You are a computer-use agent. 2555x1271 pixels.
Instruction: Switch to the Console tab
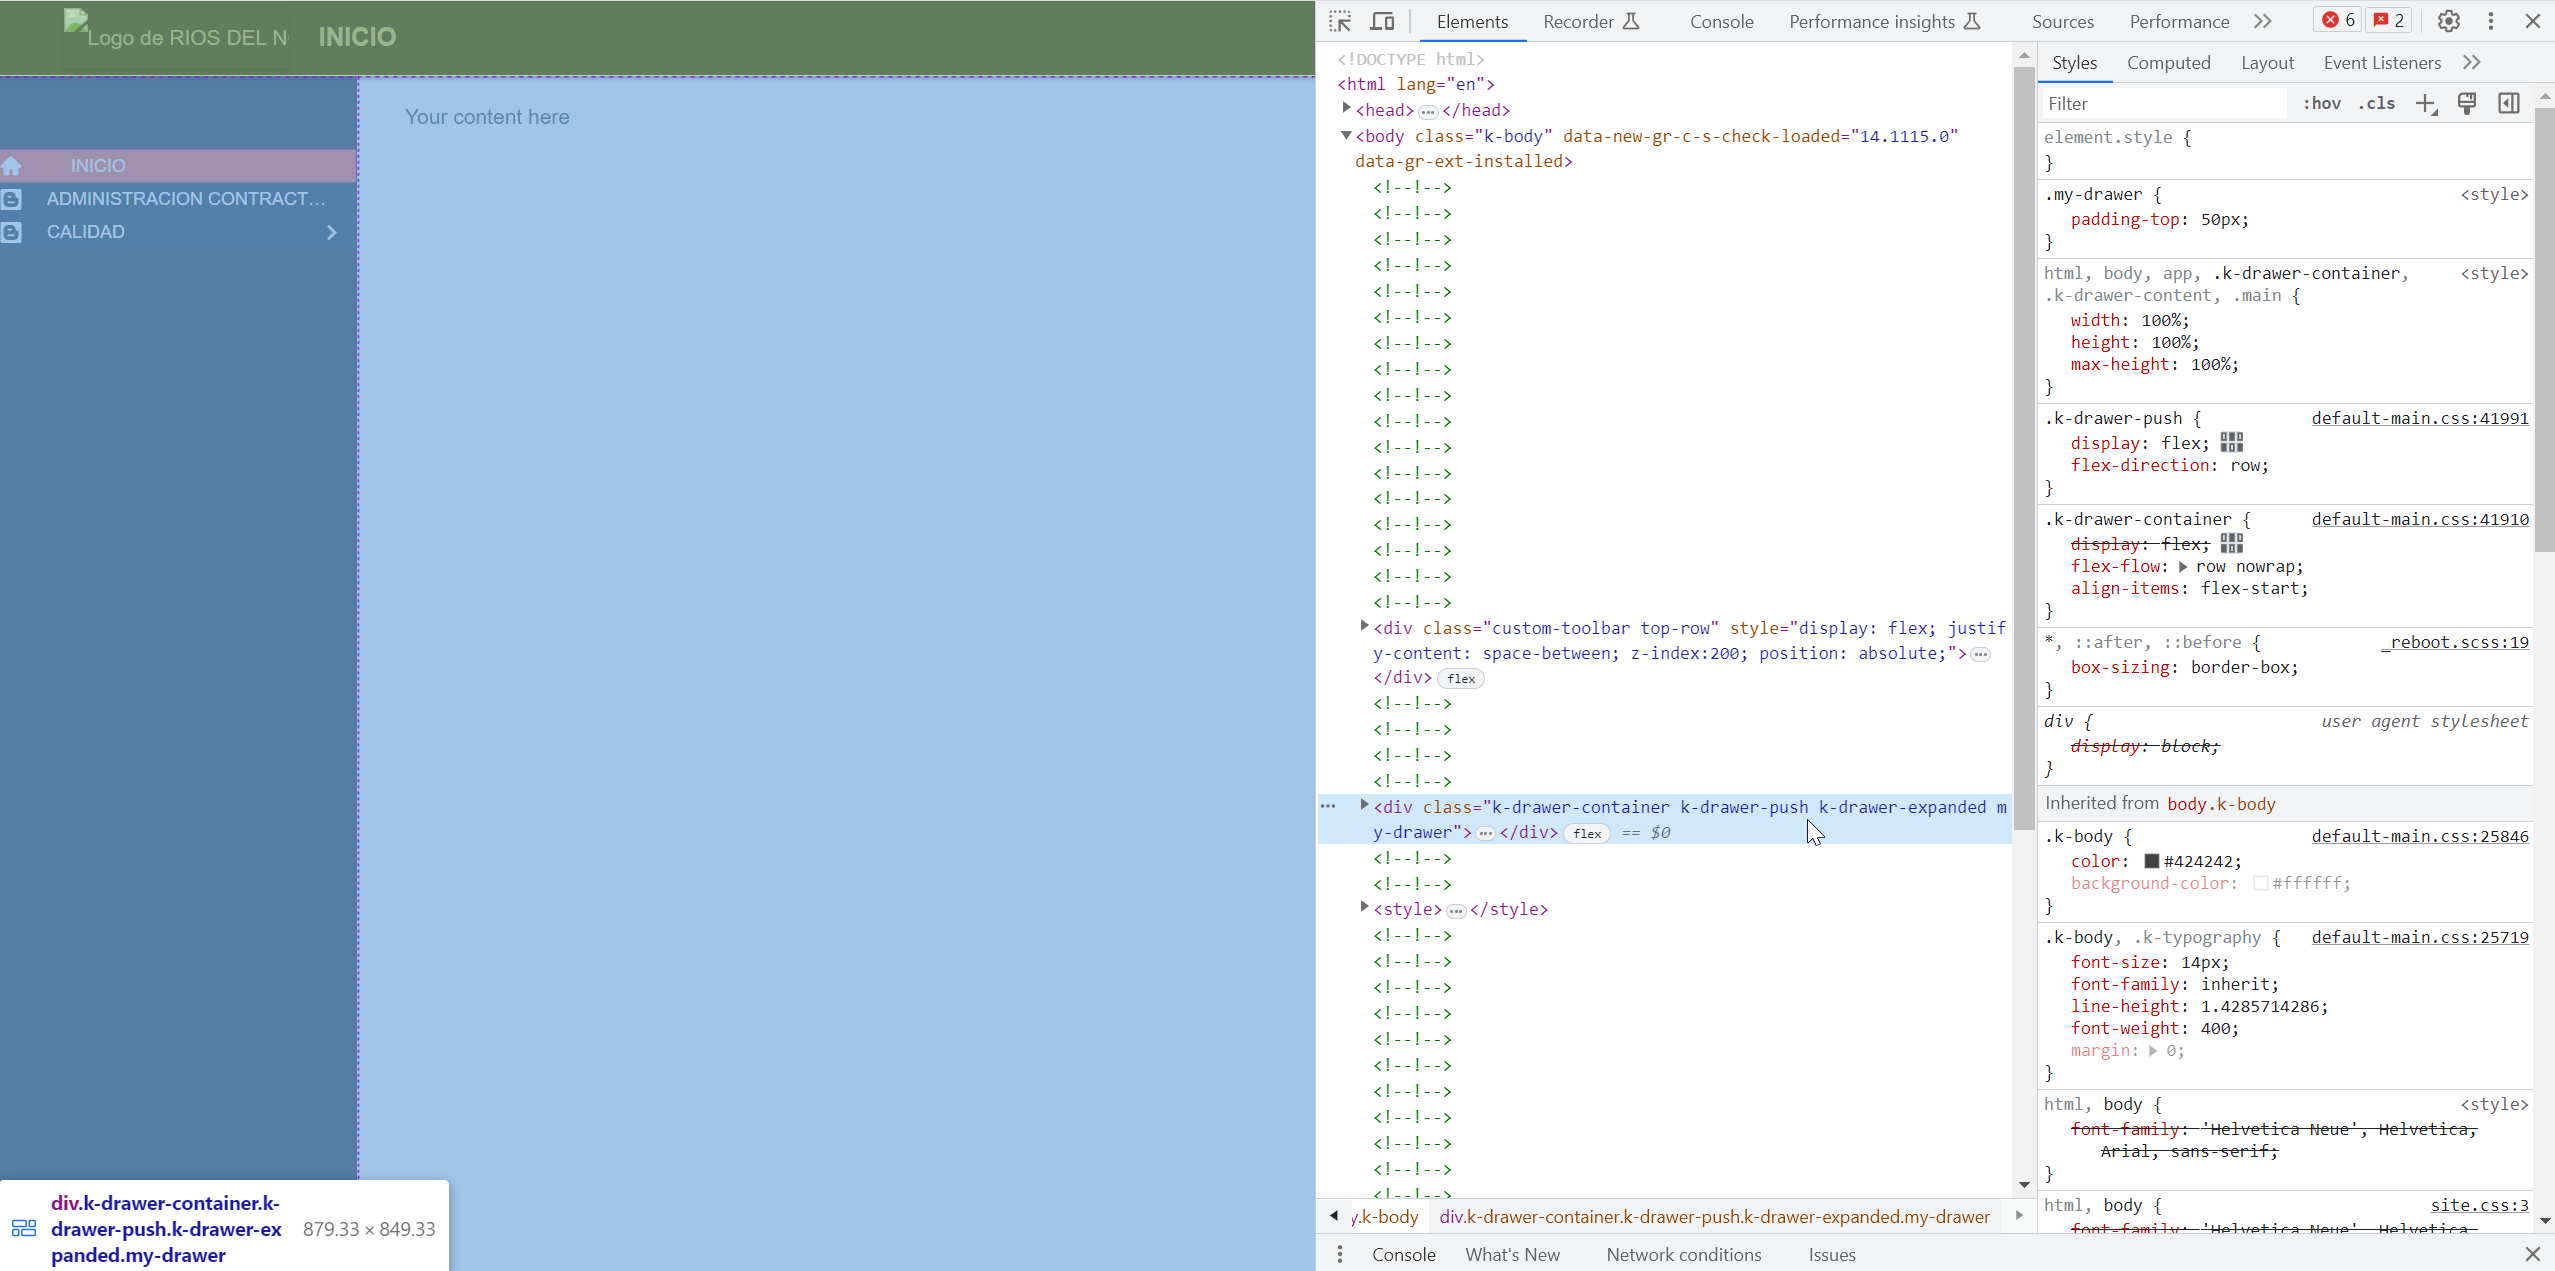point(1721,21)
